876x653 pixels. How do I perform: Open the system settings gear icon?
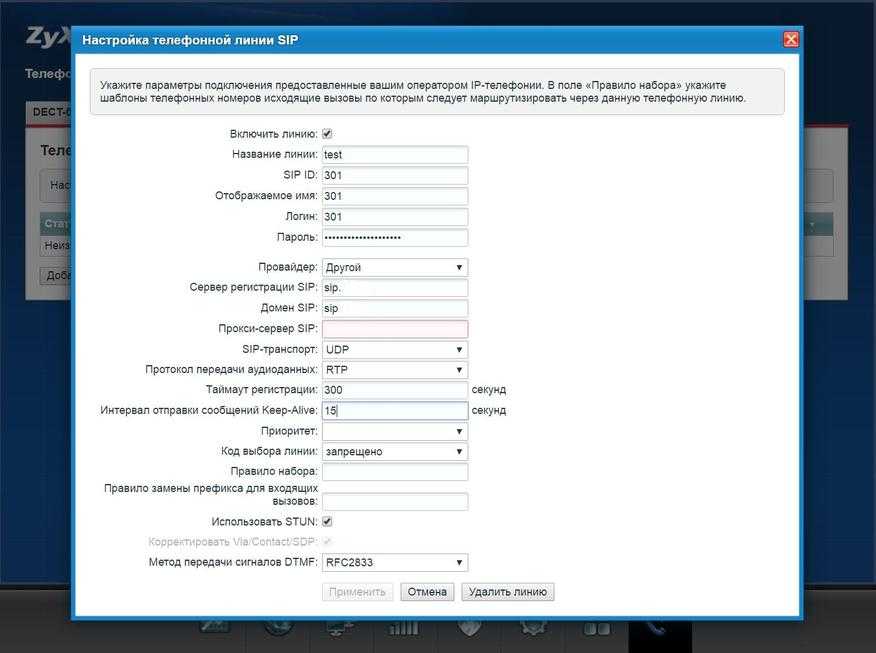[x=532, y=630]
